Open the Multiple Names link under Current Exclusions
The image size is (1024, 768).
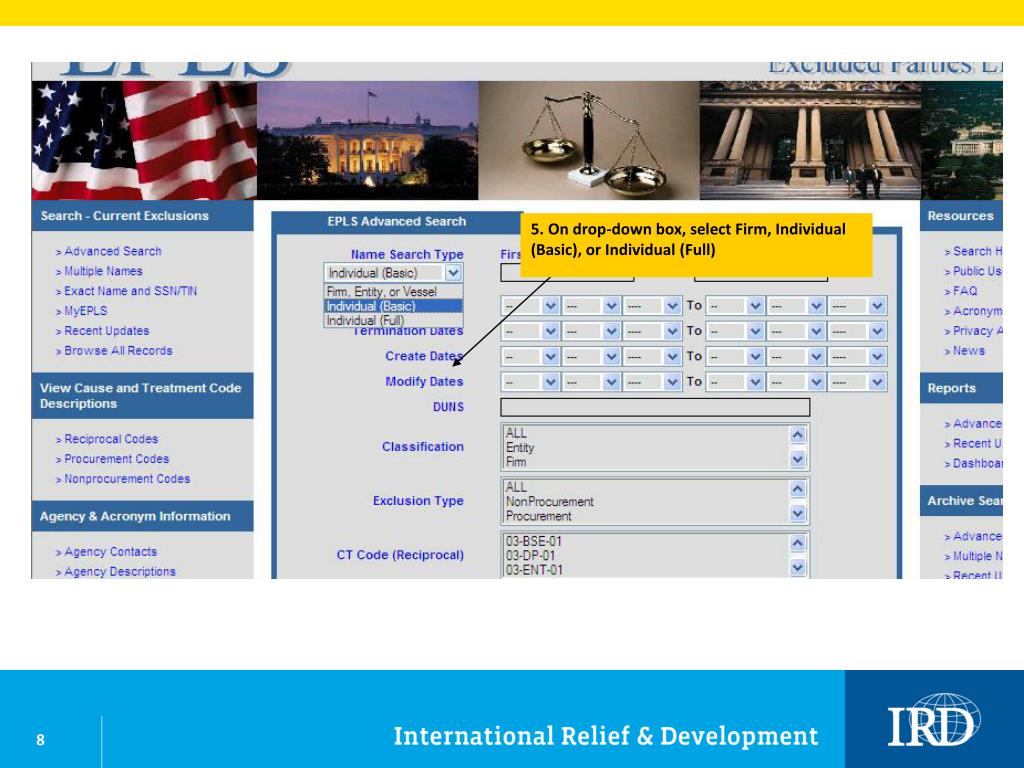pos(103,271)
